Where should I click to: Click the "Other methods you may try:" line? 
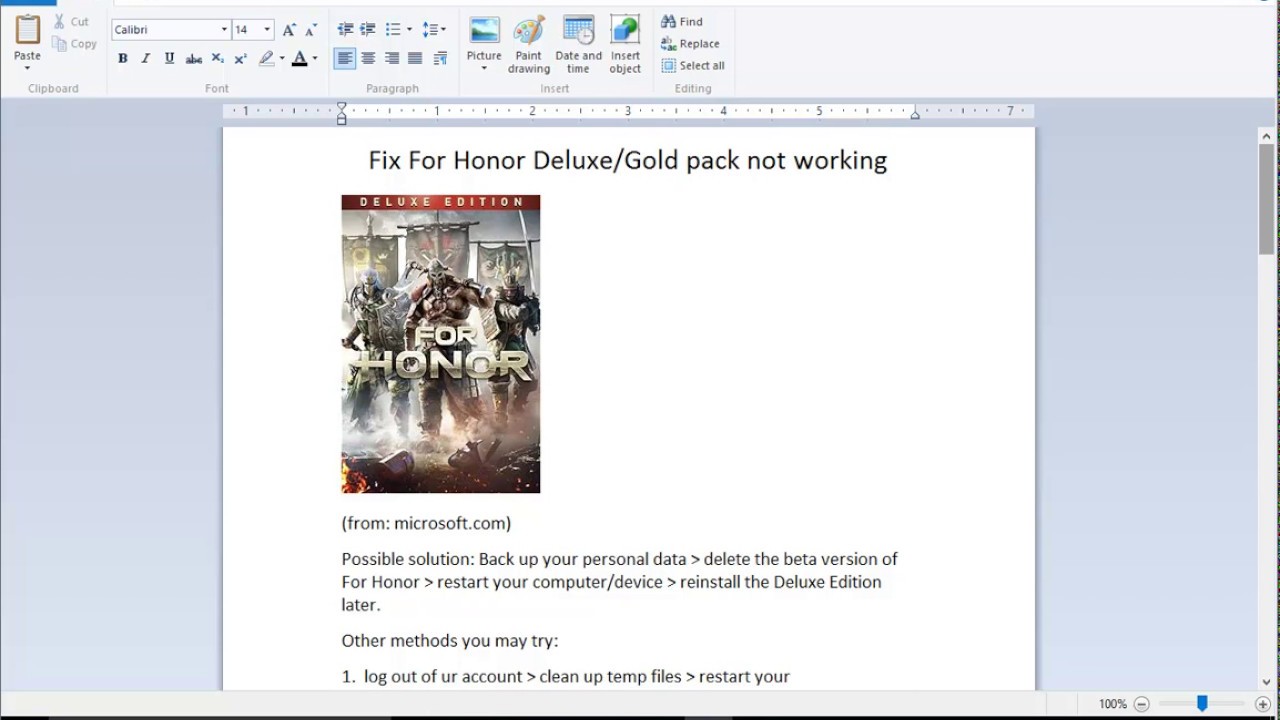pos(450,641)
